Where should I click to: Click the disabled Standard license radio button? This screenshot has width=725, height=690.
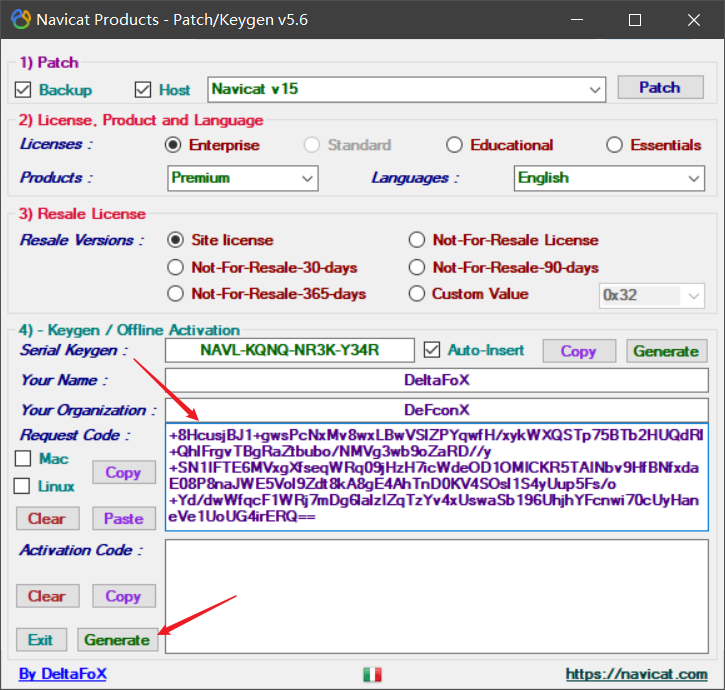click(312, 145)
